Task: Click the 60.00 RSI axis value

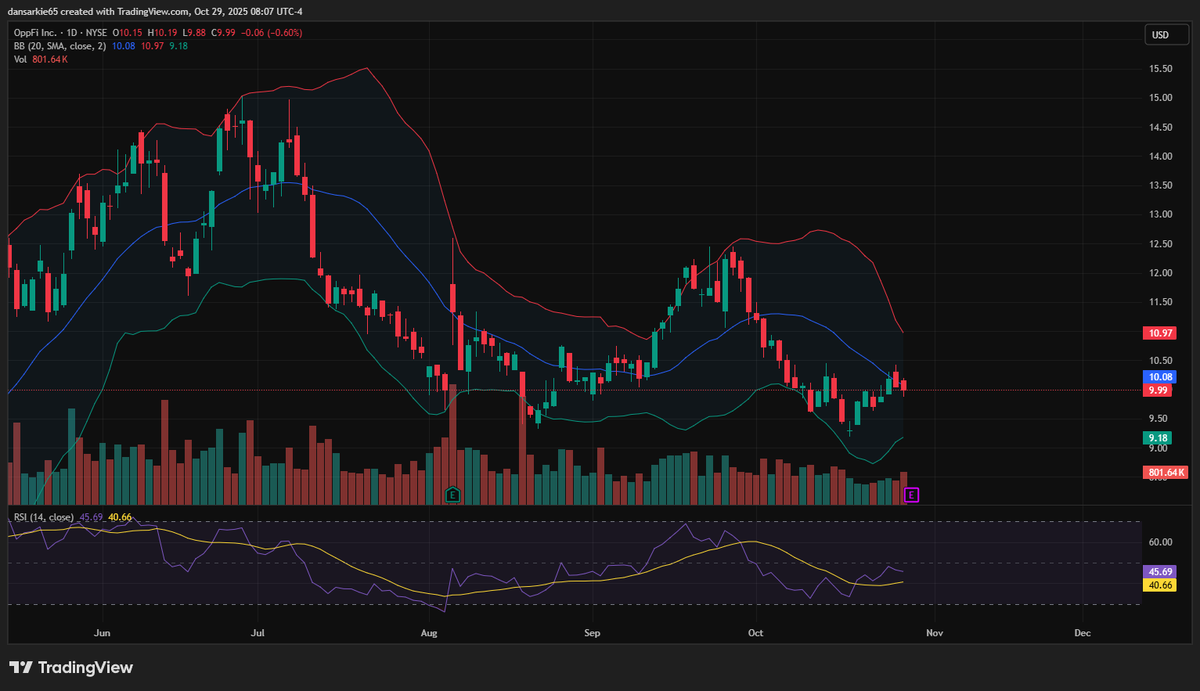Action: click(1160, 543)
